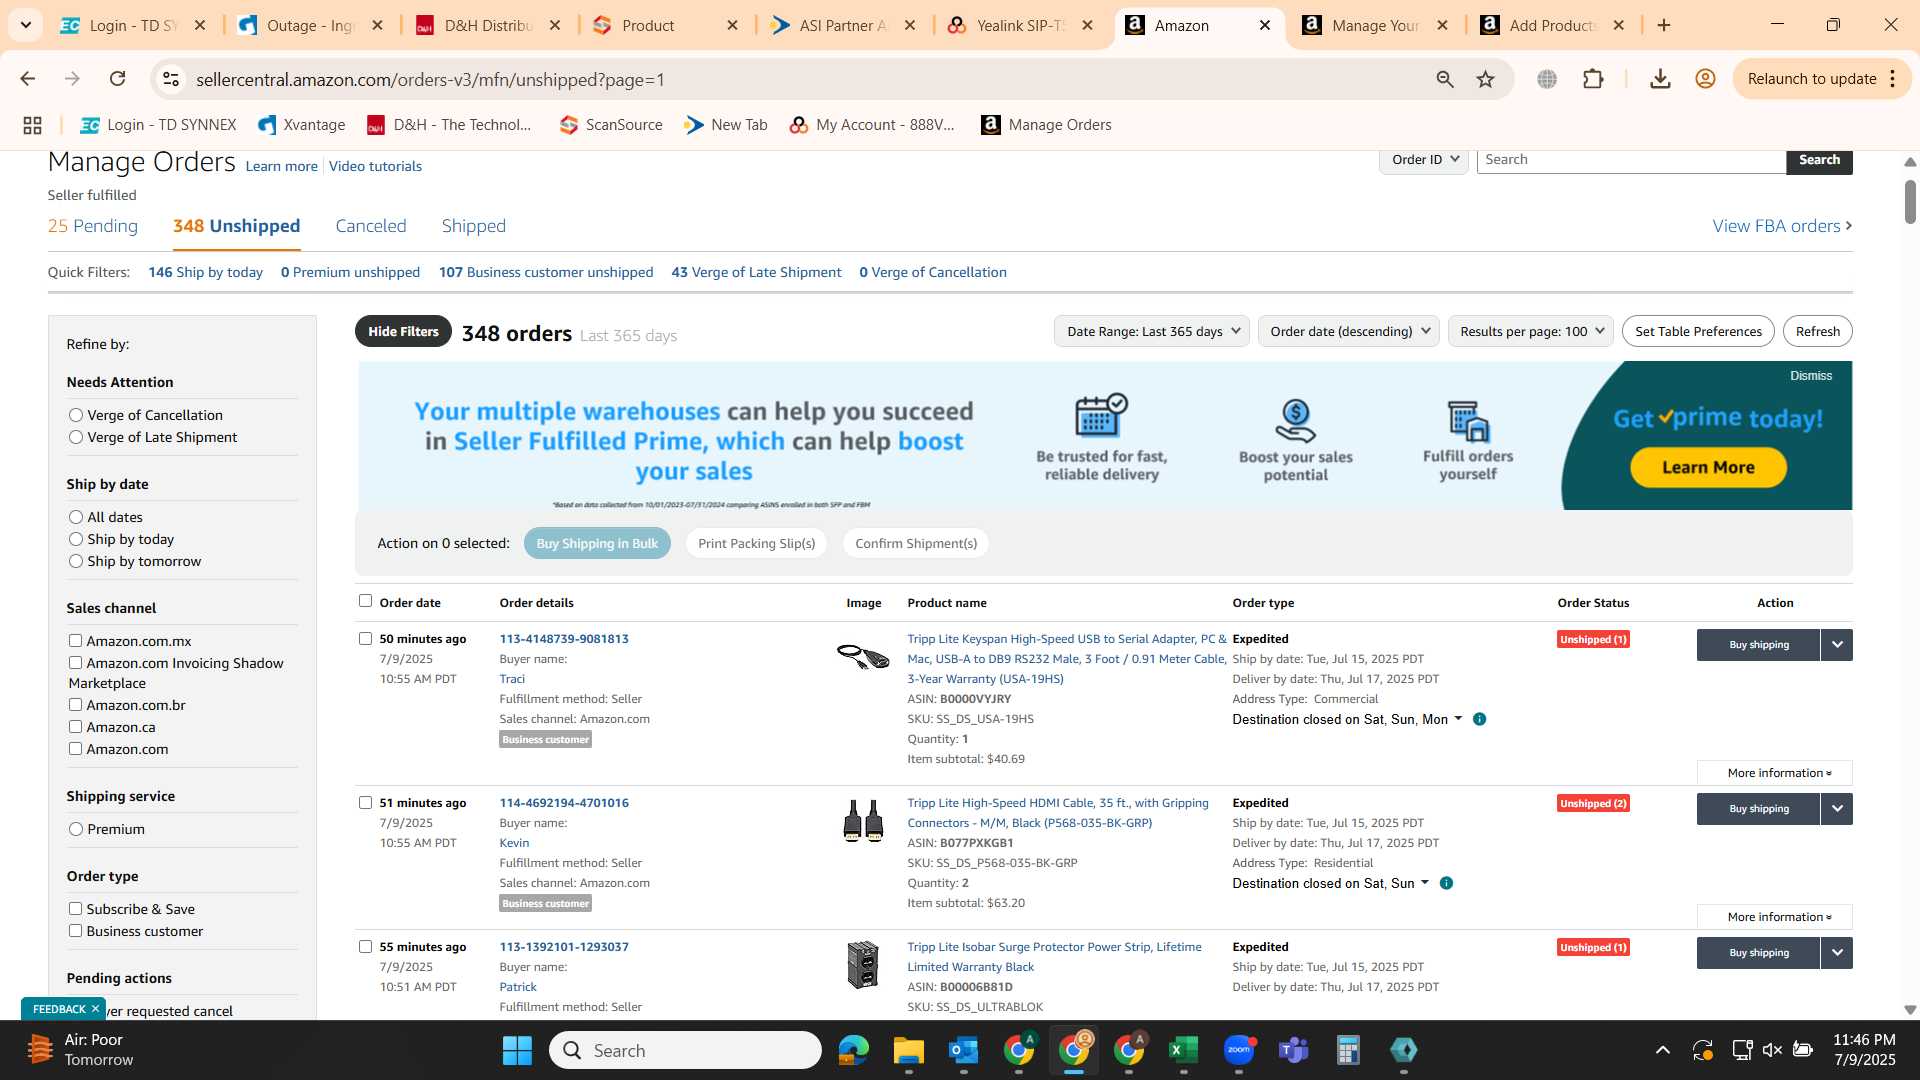1920x1080 pixels.
Task: Expand Buy shipping arrow for order 114-4692194-4701016
Action: pos(1837,809)
